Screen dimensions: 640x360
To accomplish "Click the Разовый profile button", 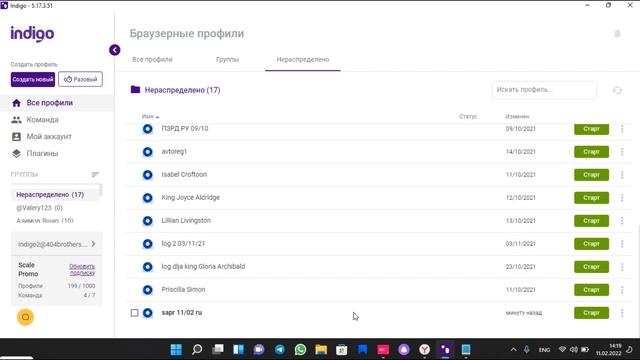I will [x=80, y=79].
